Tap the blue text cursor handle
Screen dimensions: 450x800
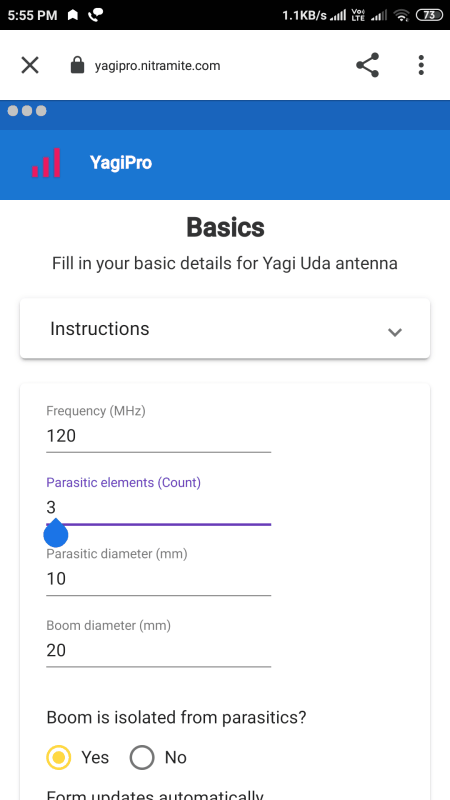click(x=56, y=533)
